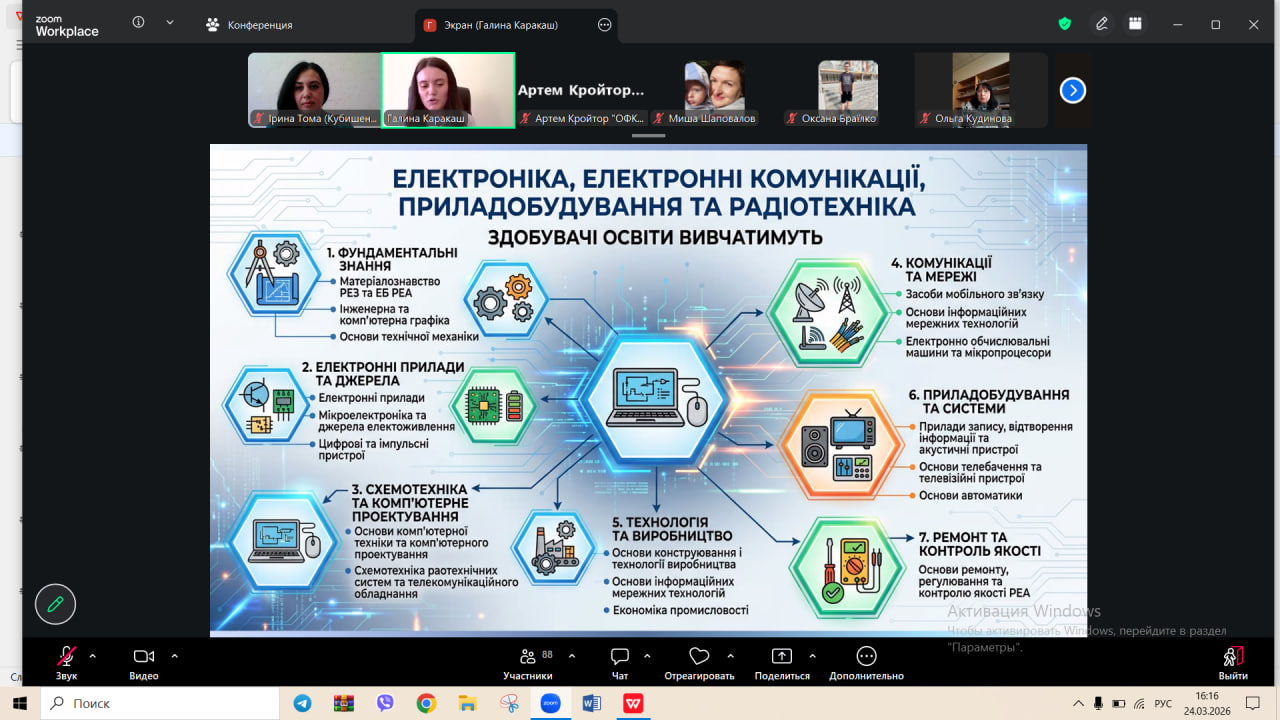This screenshot has height=720, width=1280.
Task: Click the green encryption shield icon
Action: tap(1065, 24)
